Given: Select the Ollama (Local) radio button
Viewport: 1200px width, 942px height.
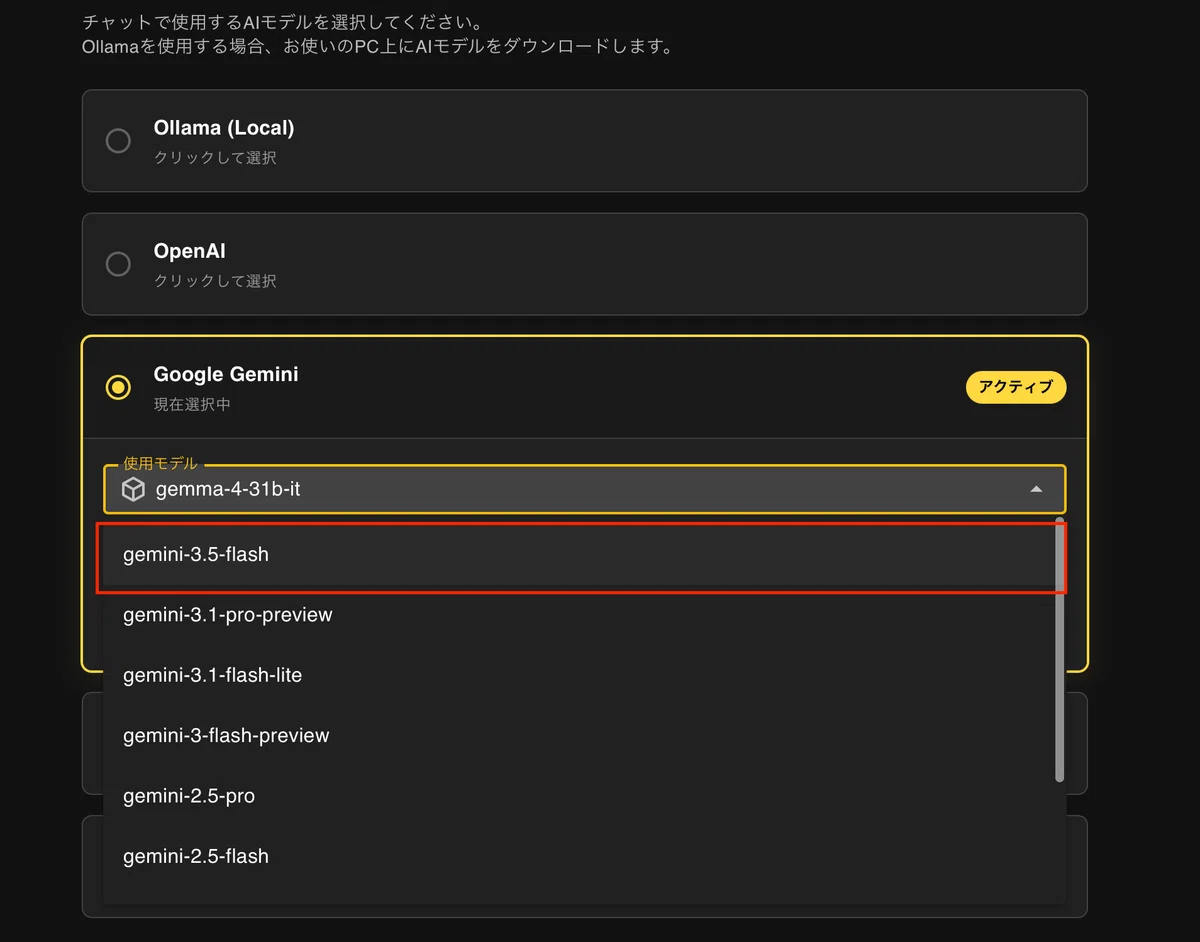Looking at the screenshot, I should 118,141.
